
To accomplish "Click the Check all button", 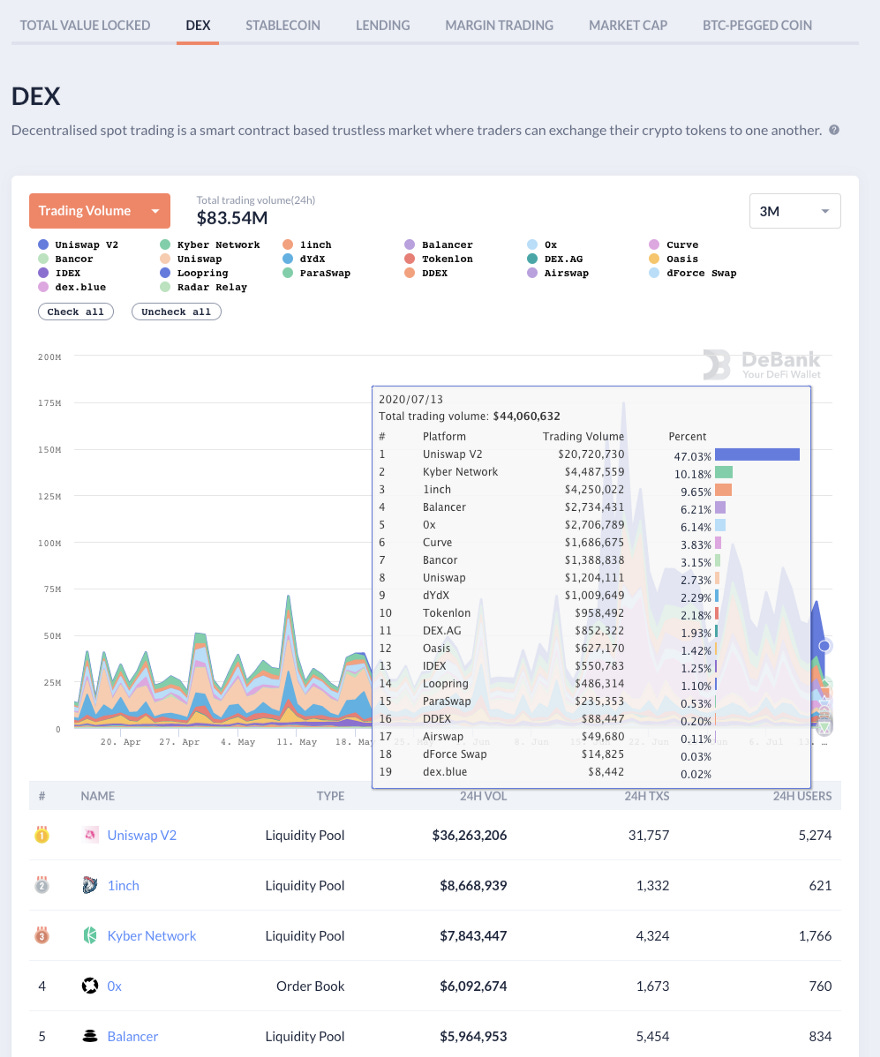I will click(x=76, y=311).
